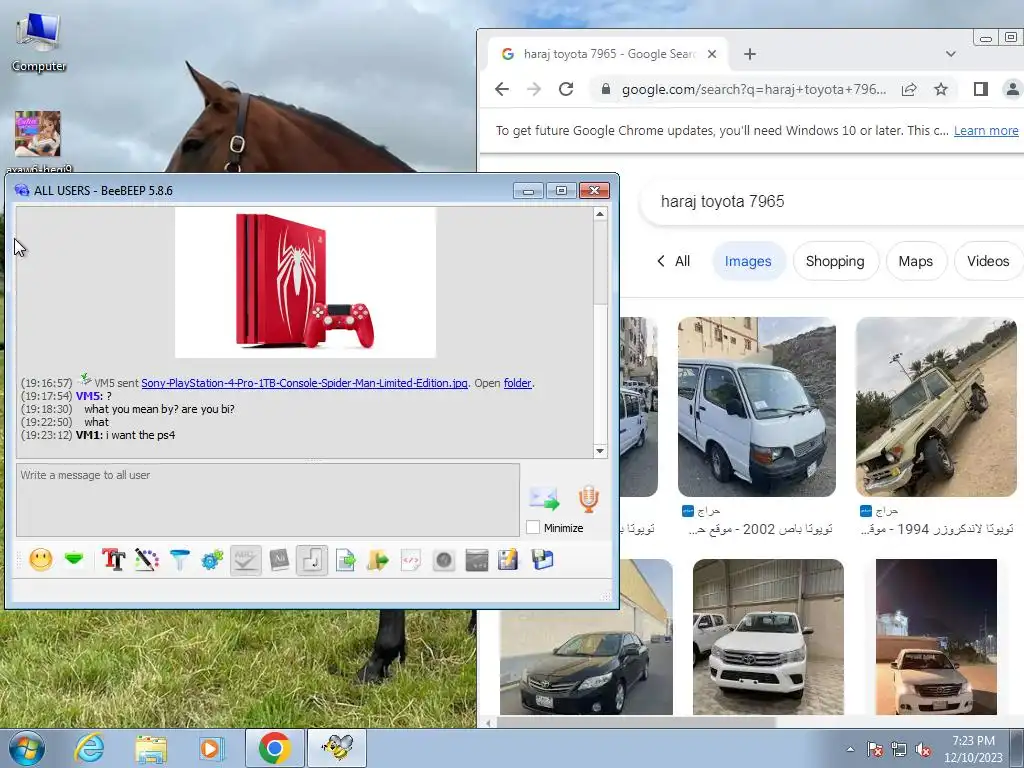Open Windows Media Player from taskbar
The image size is (1024, 768).
pos(211,748)
